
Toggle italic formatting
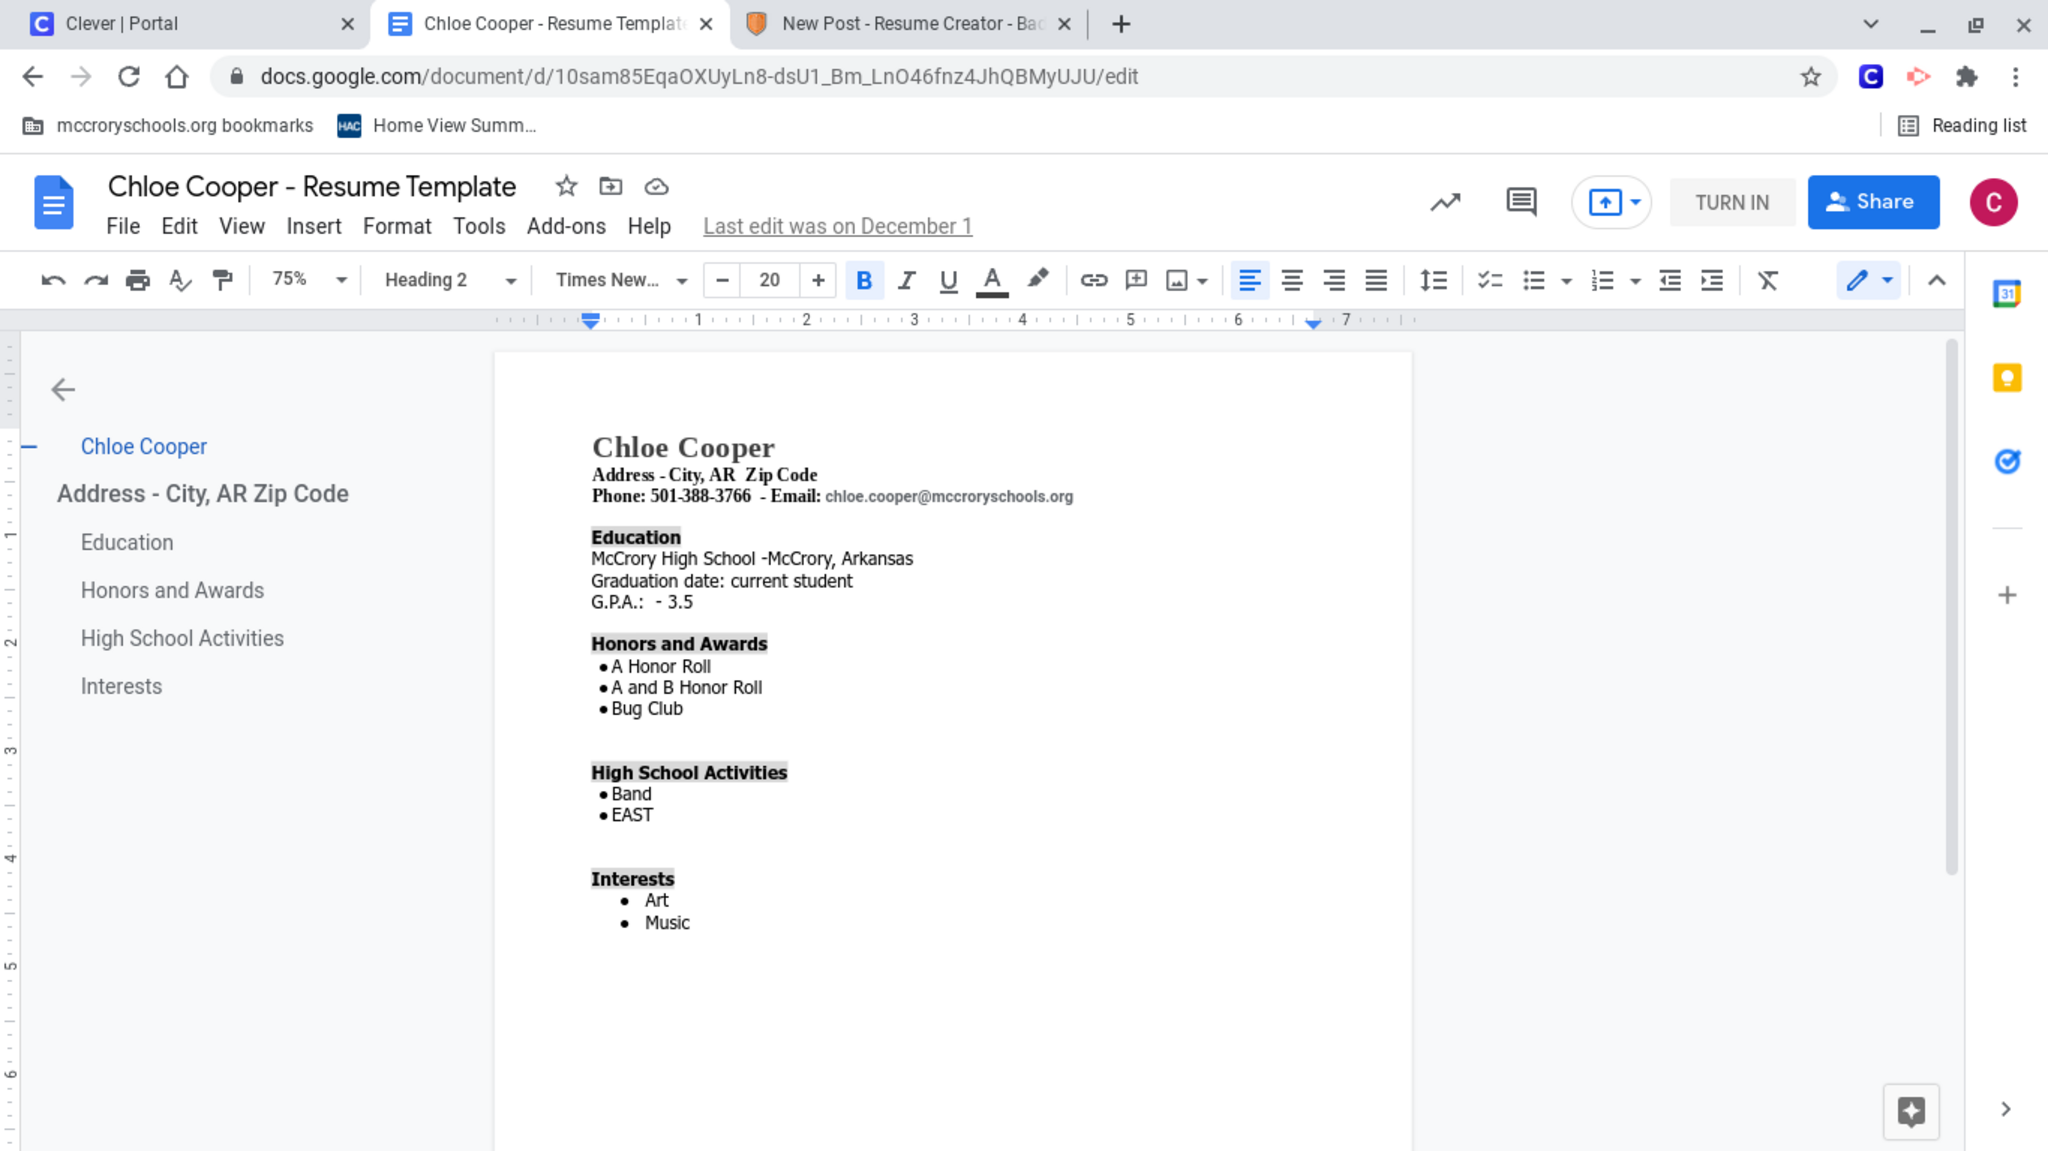[906, 281]
